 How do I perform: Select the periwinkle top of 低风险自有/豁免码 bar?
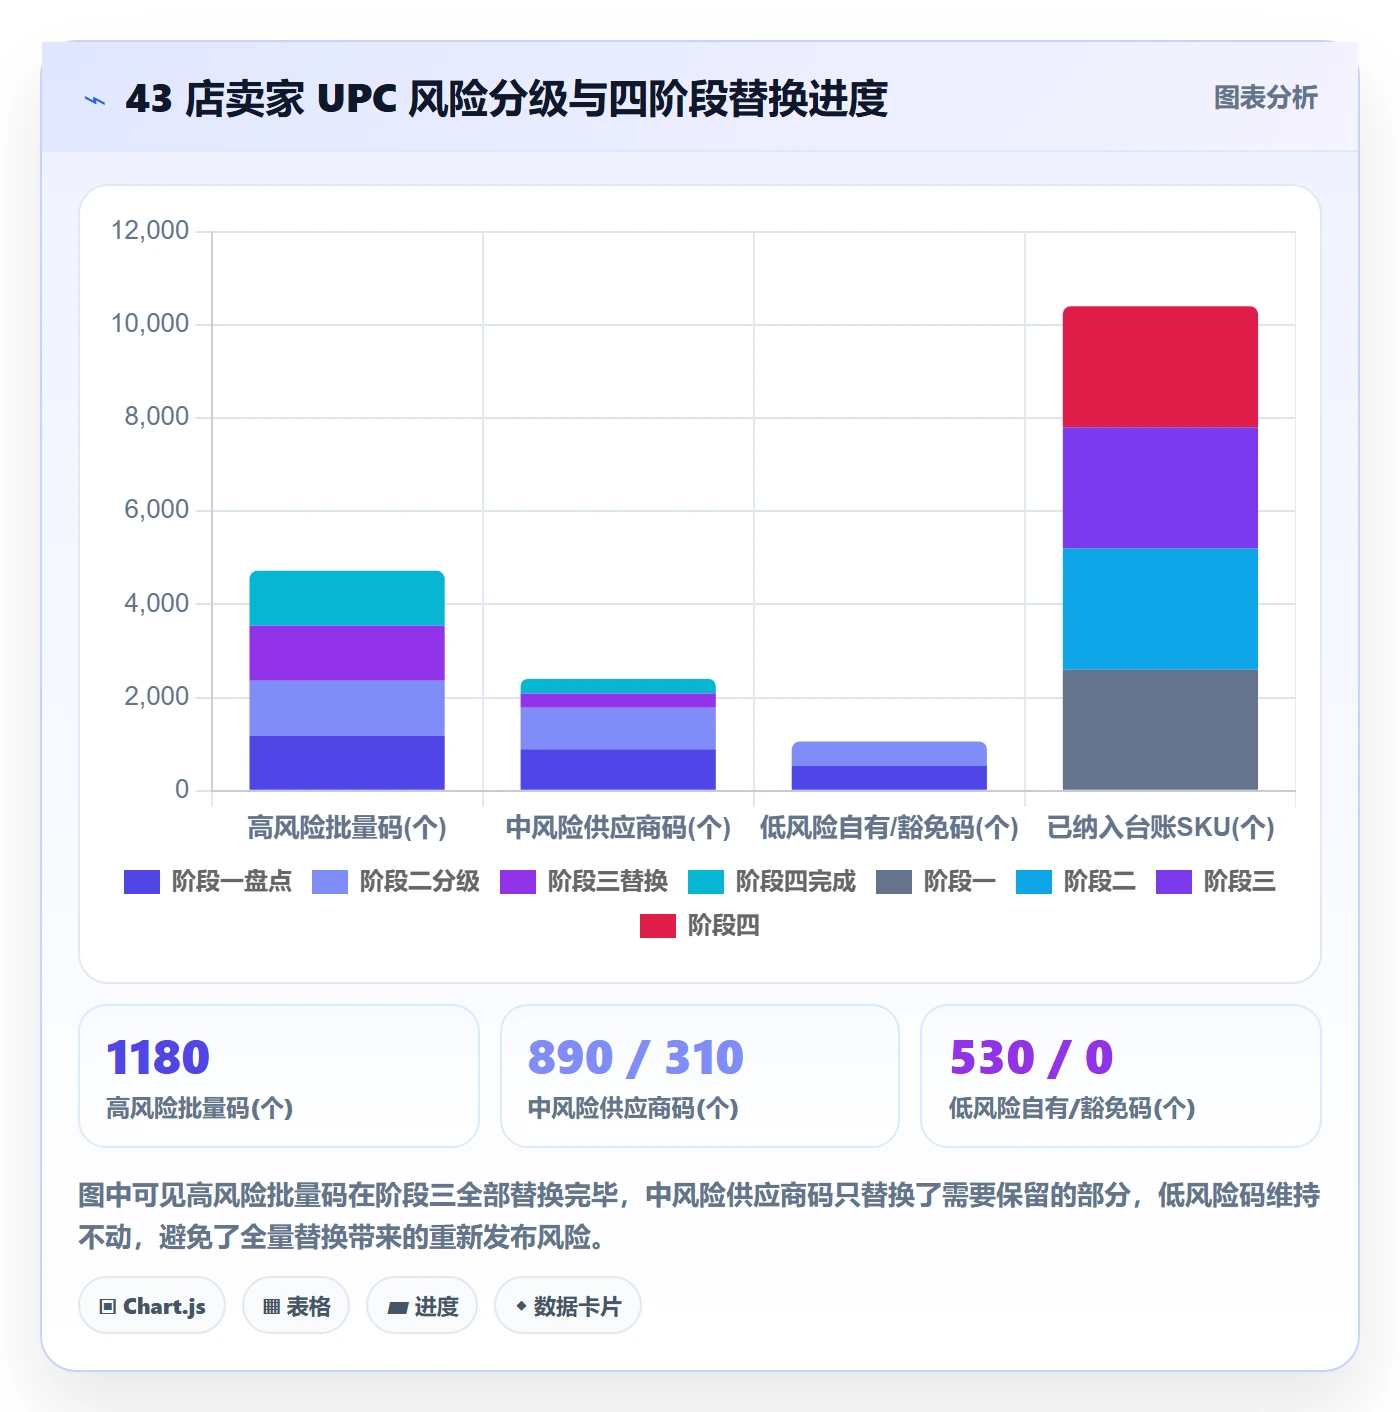(889, 754)
